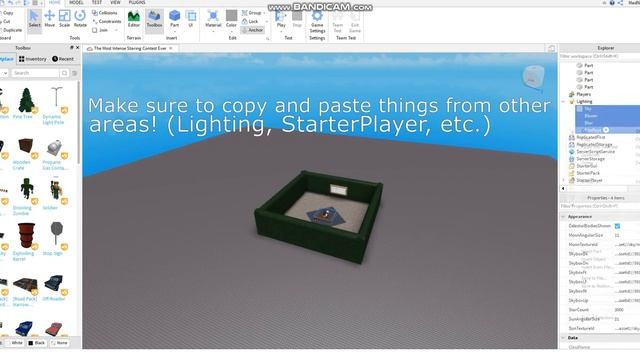Select the Propane Gas Container toolbox item
Screen dimensions: 640x360
pyautogui.click(x=55, y=154)
